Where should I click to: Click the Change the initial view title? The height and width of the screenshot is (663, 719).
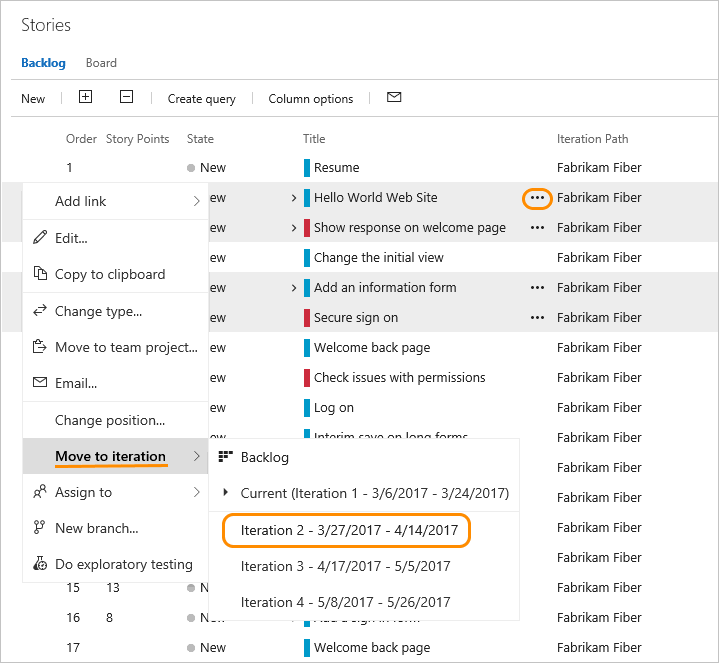(378, 258)
